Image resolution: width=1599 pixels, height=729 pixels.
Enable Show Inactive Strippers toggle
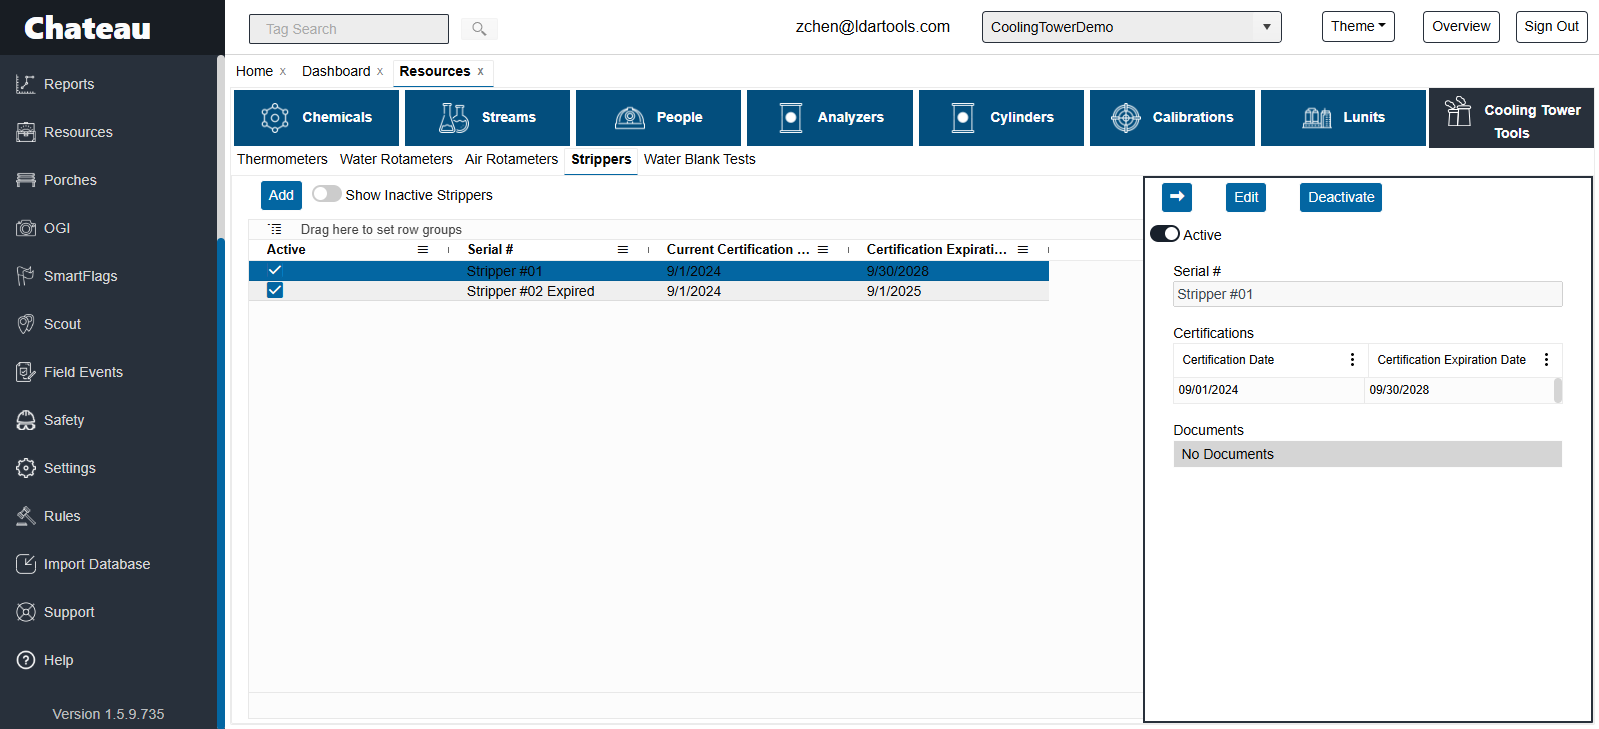click(x=326, y=194)
